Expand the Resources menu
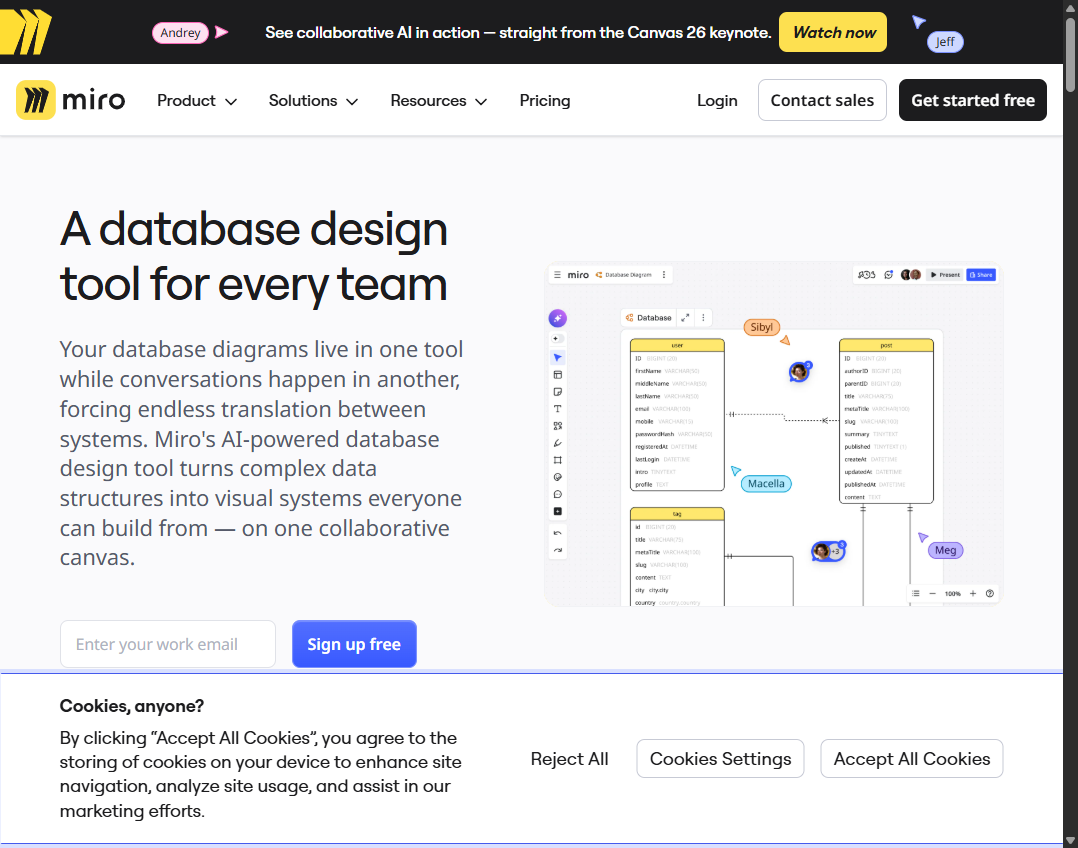Viewport: 1078px width, 848px height. 439,100
